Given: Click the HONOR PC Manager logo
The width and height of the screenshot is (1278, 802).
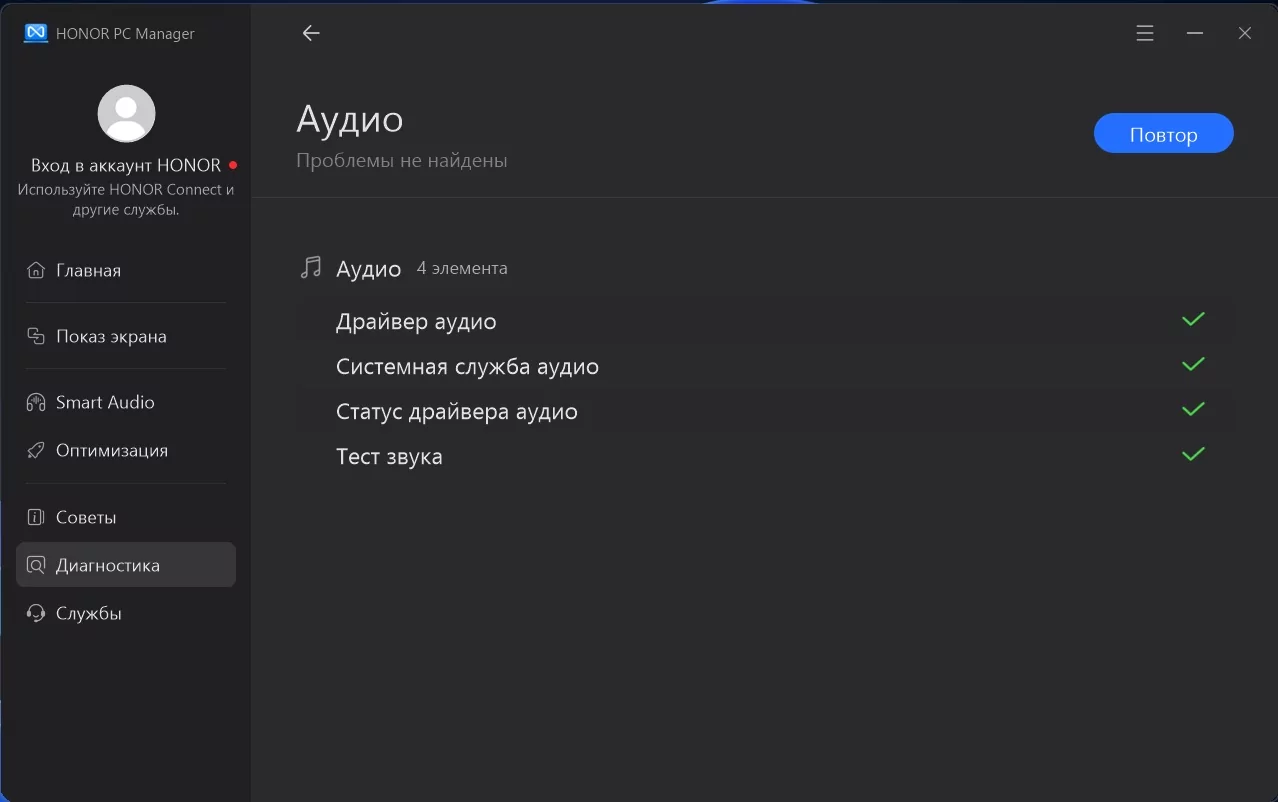Looking at the screenshot, I should [x=36, y=33].
